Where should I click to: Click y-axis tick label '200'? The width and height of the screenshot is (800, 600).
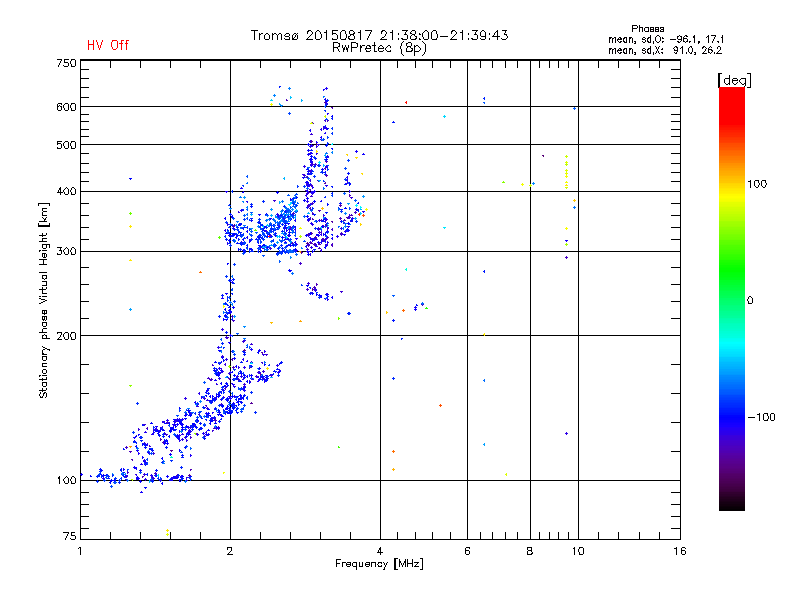pyautogui.click(x=67, y=336)
